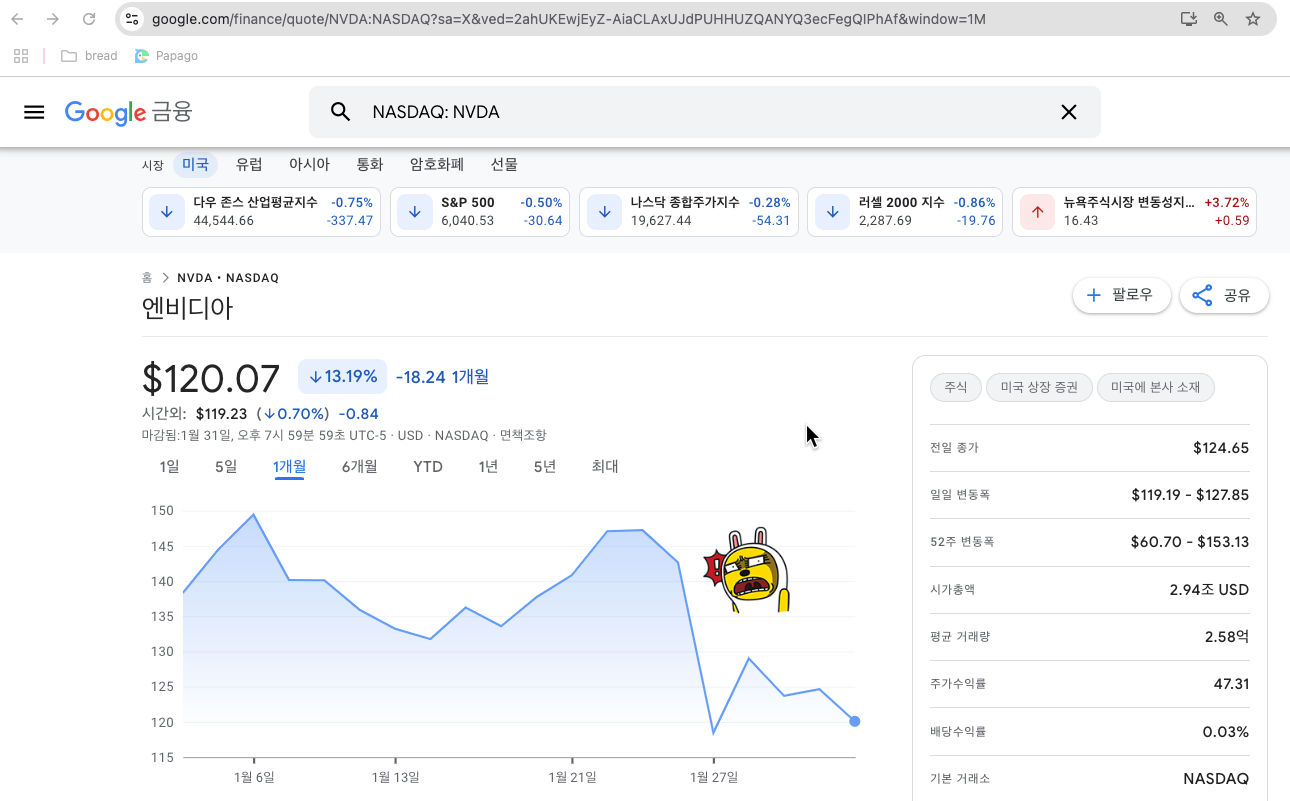This screenshot has width=1290, height=801.
Task: Click the 미국 상장 증권 chip
Action: (x=1039, y=387)
